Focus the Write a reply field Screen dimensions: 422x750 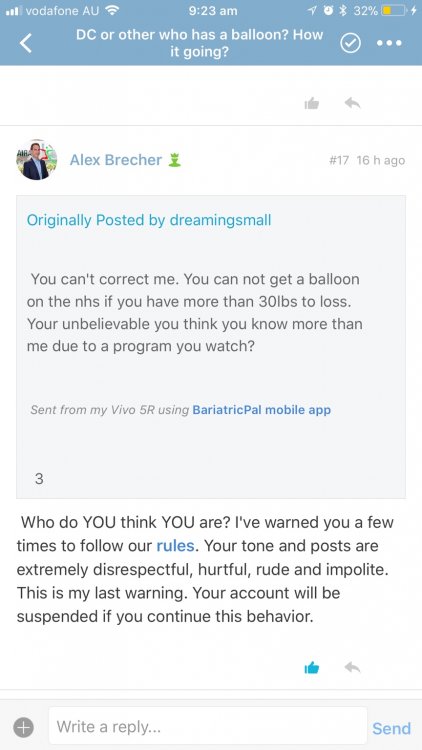(208, 727)
